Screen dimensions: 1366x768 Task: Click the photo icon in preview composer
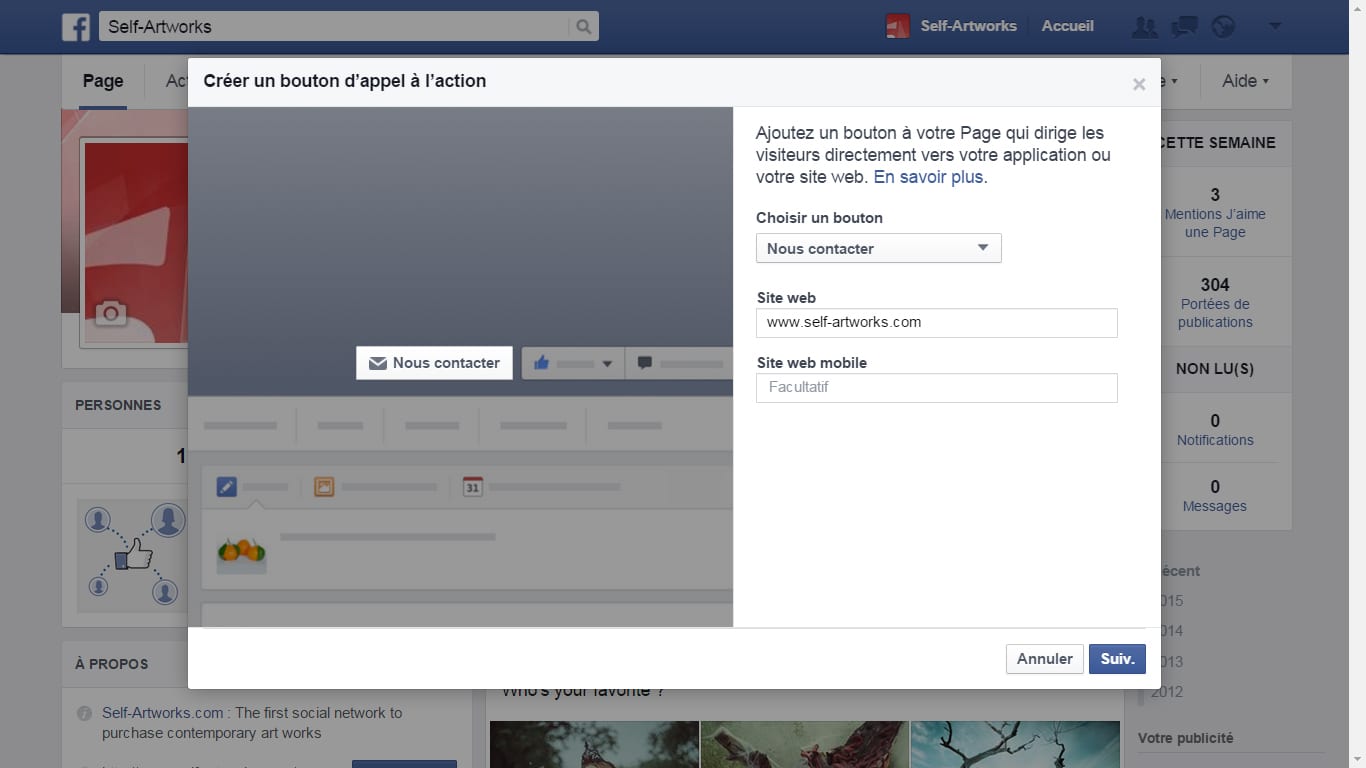click(324, 487)
